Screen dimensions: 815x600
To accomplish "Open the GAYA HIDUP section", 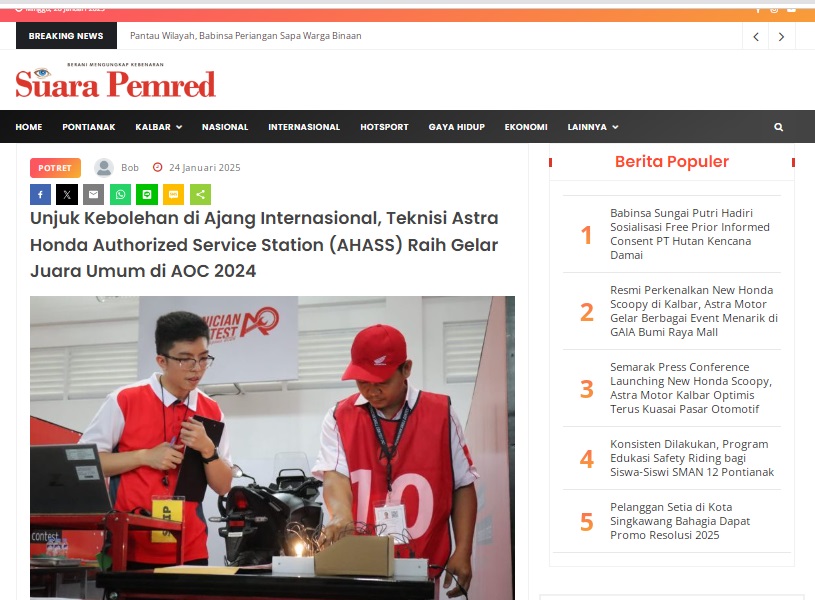I will (x=456, y=127).
